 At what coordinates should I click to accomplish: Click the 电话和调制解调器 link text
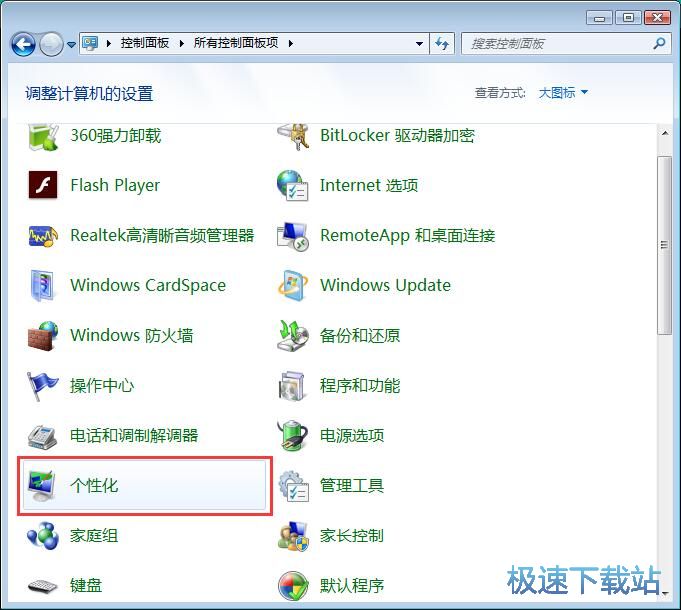click(x=134, y=435)
